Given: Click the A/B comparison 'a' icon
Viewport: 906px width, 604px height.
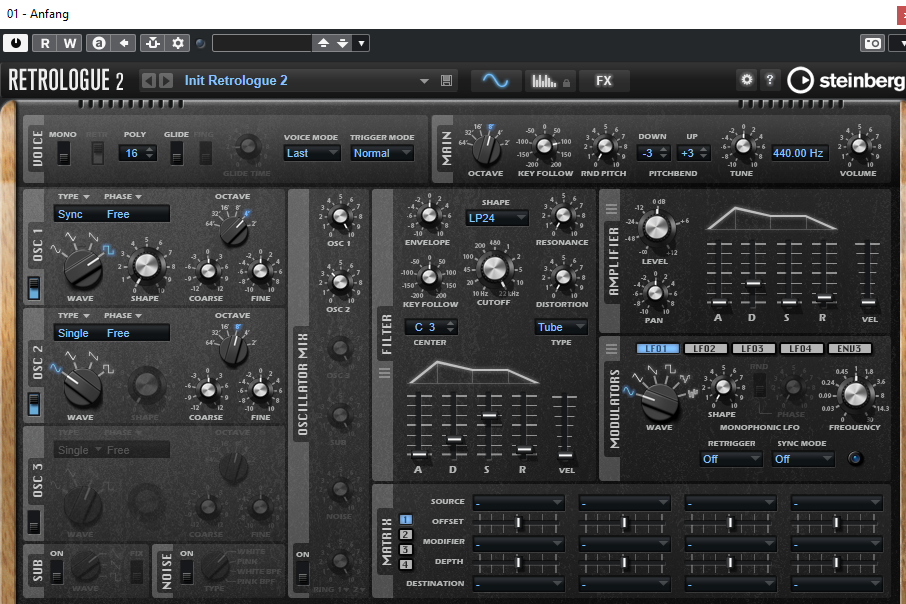Looking at the screenshot, I should click(x=99, y=43).
